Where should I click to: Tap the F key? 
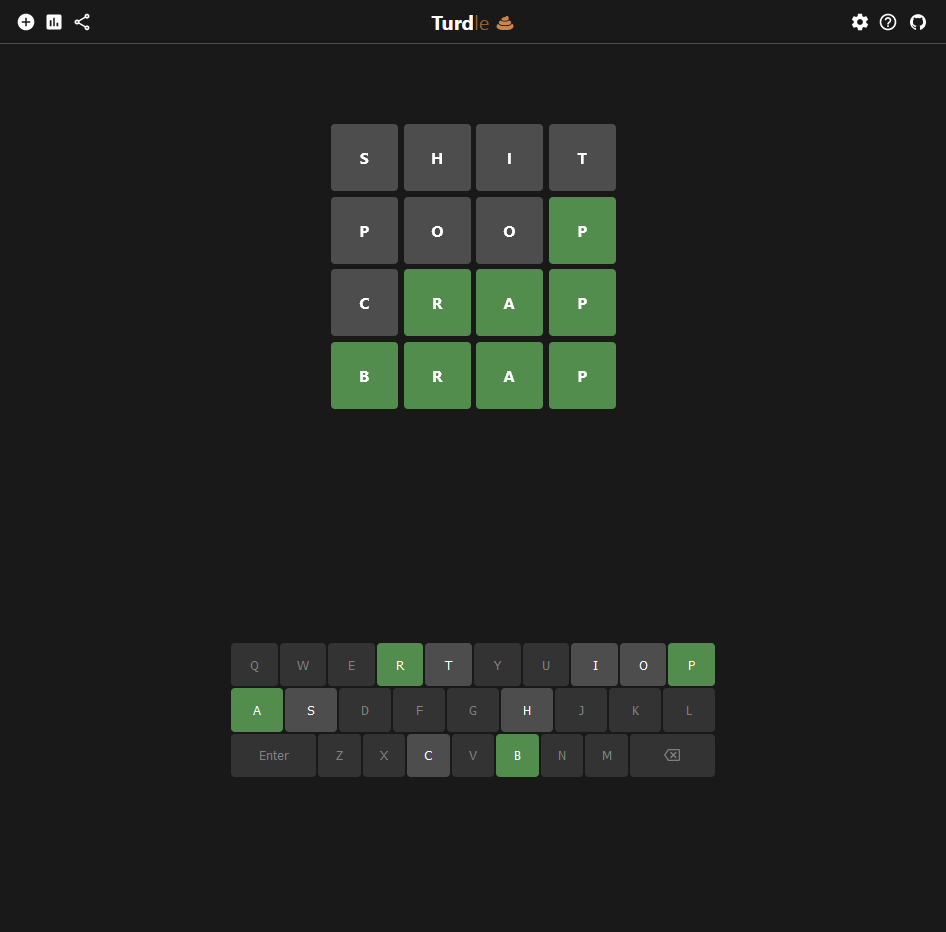[x=419, y=710]
